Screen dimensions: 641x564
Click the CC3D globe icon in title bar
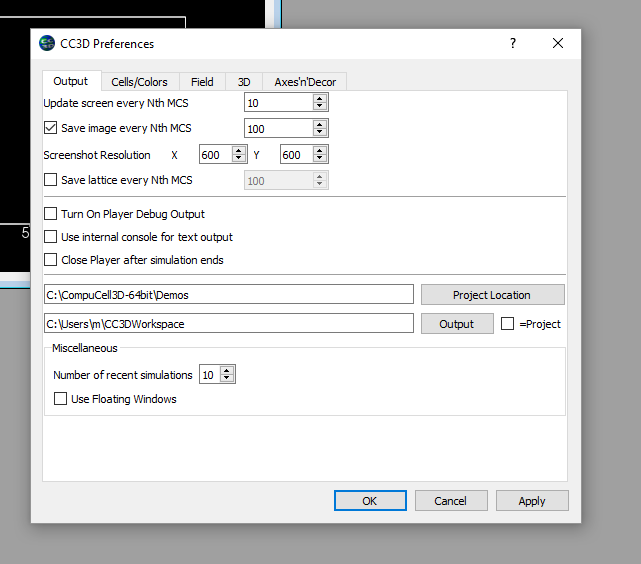click(47, 43)
